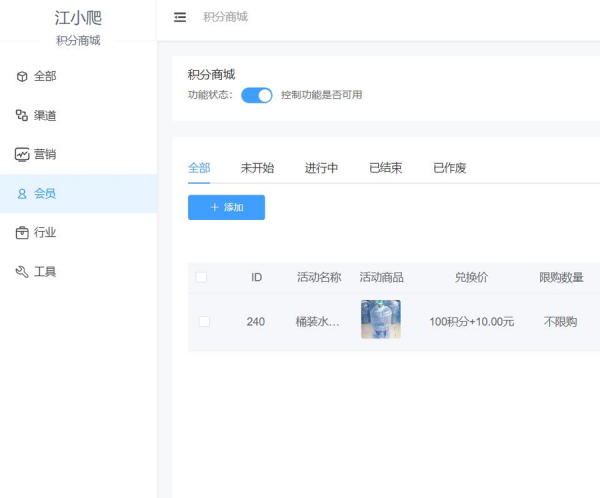Check the select-all checkbox in table header
The width and height of the screenshot is (600, 498).
pos(201,277)
